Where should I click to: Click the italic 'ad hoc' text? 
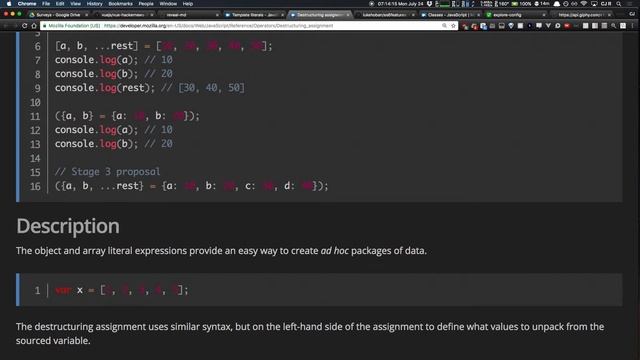[334, 251]
